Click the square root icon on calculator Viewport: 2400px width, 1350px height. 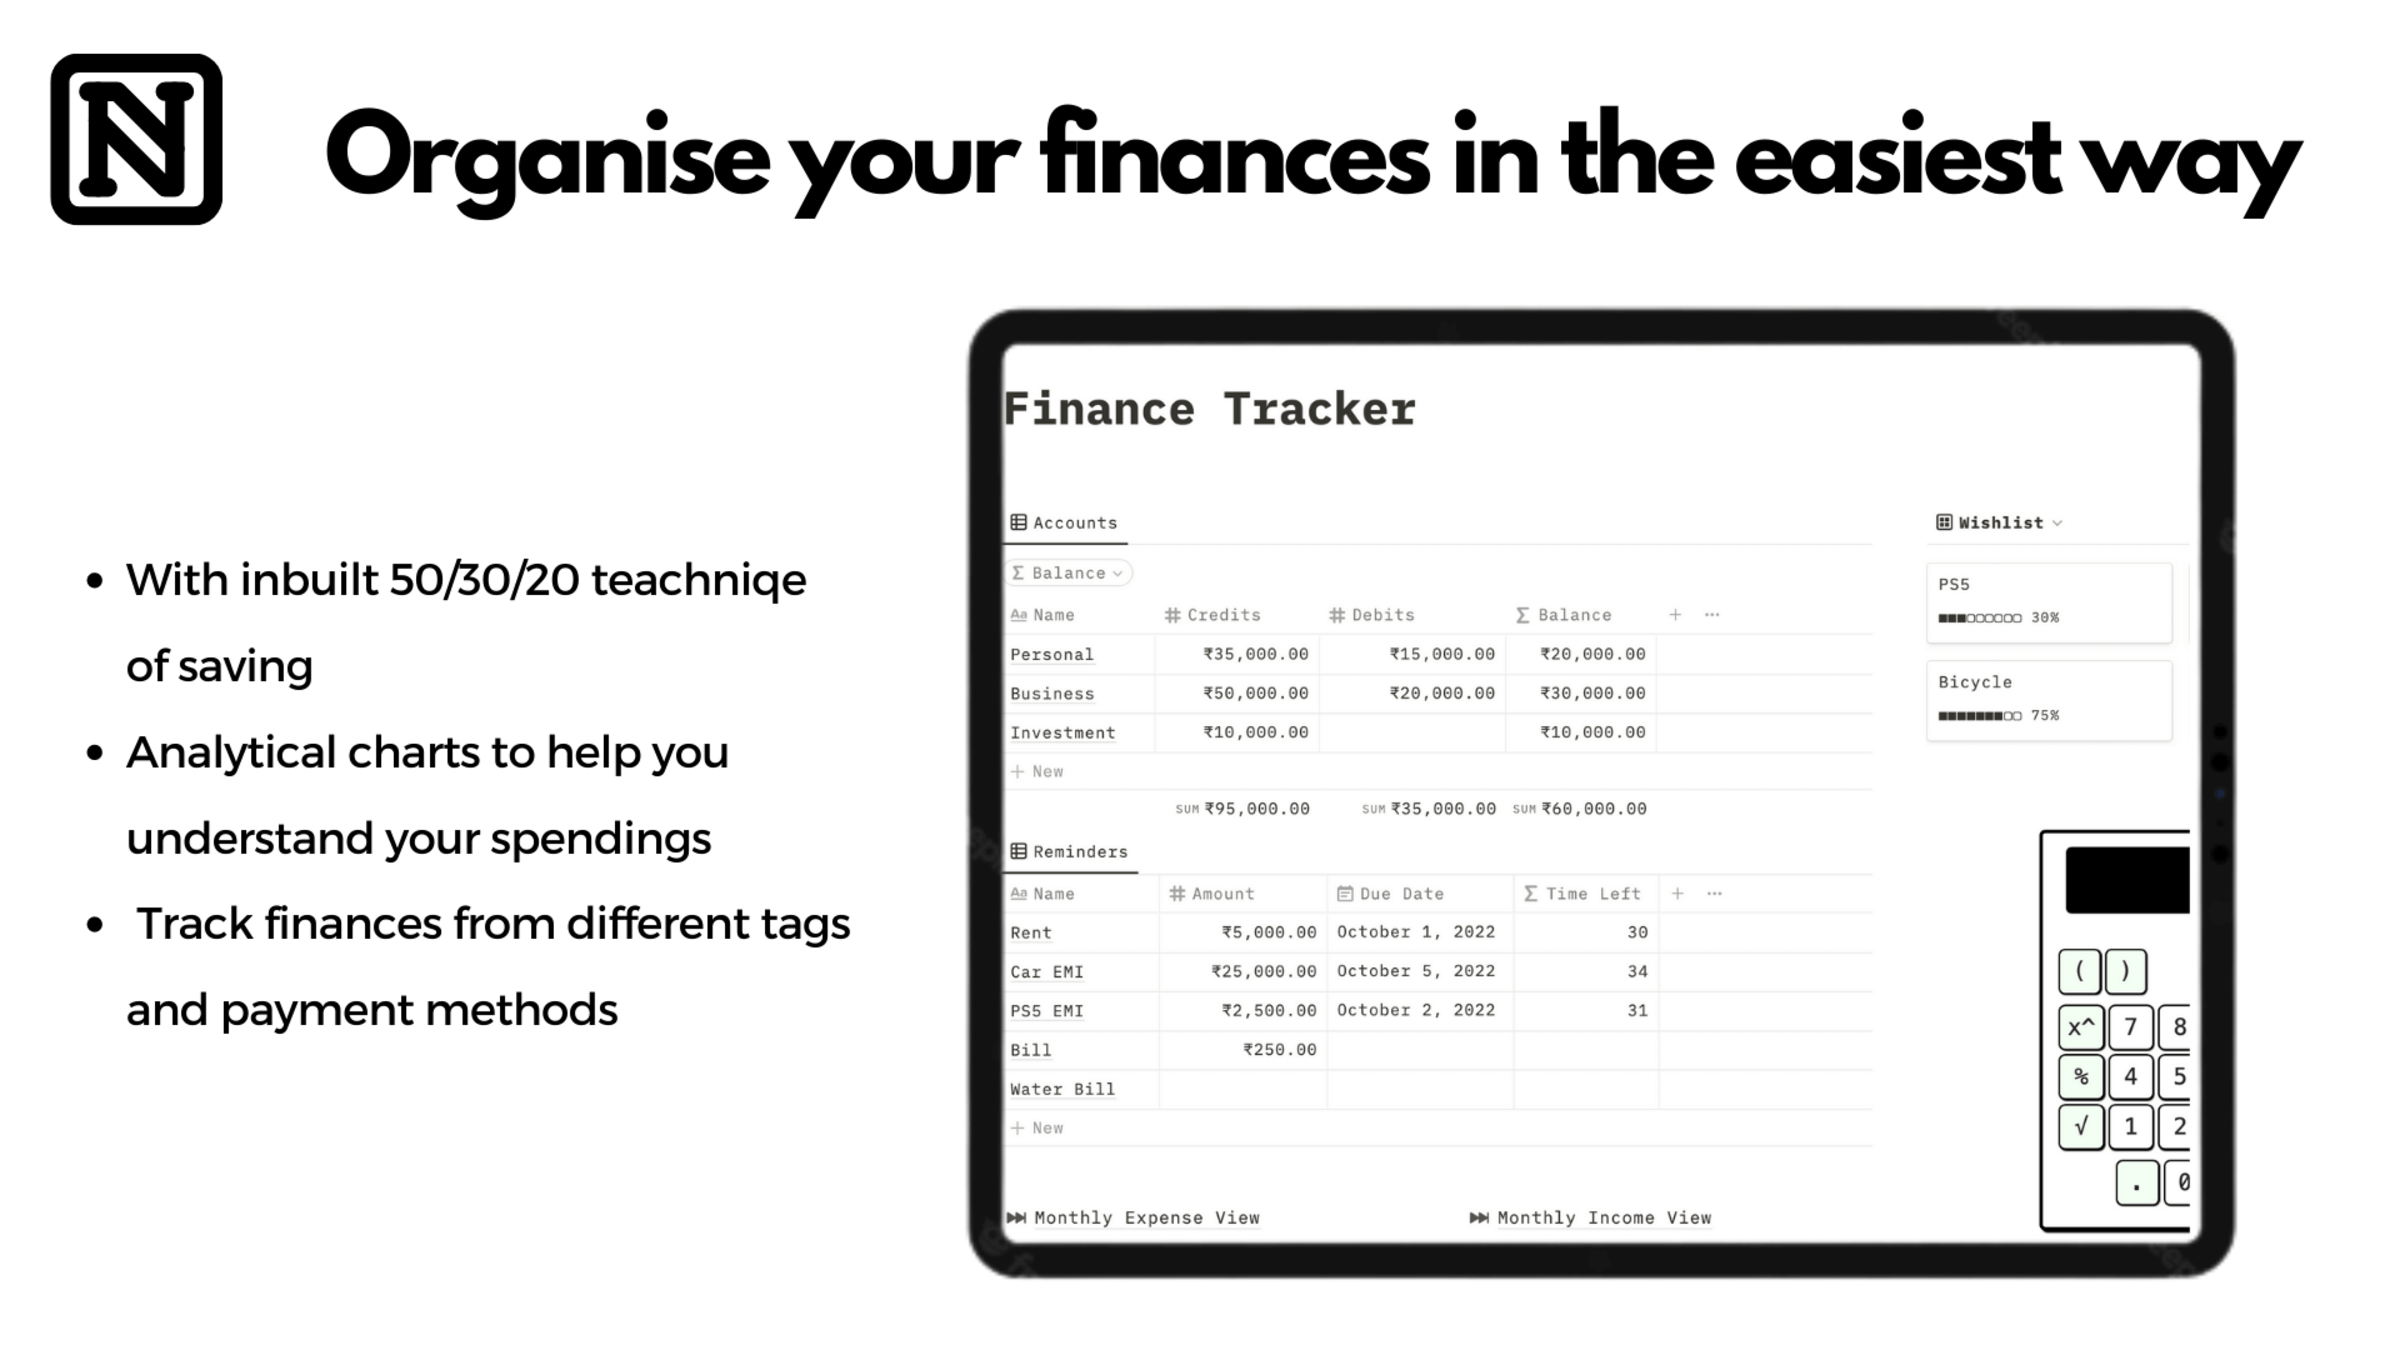(x=2079, y=1126)
